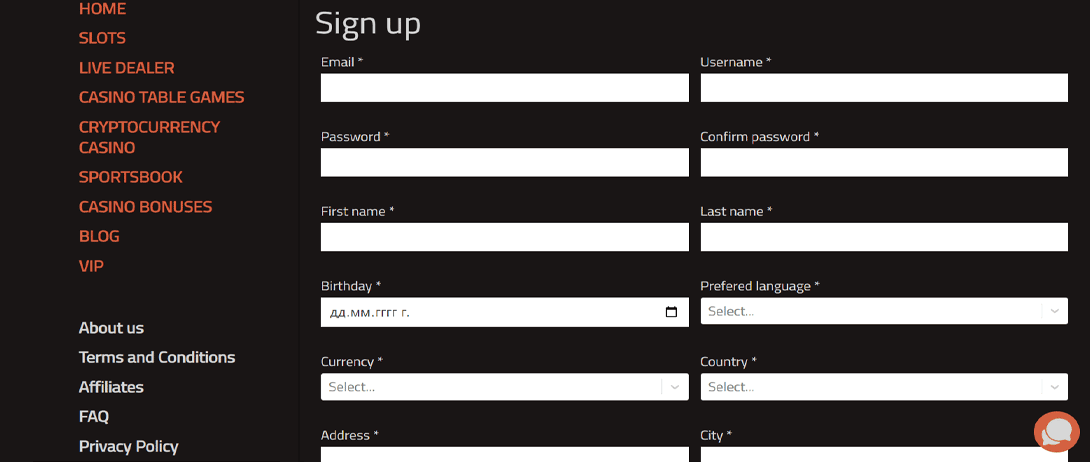Open the Birthday calendar picker icon
Screen dimensions: 1090x462
pos(671,312)
